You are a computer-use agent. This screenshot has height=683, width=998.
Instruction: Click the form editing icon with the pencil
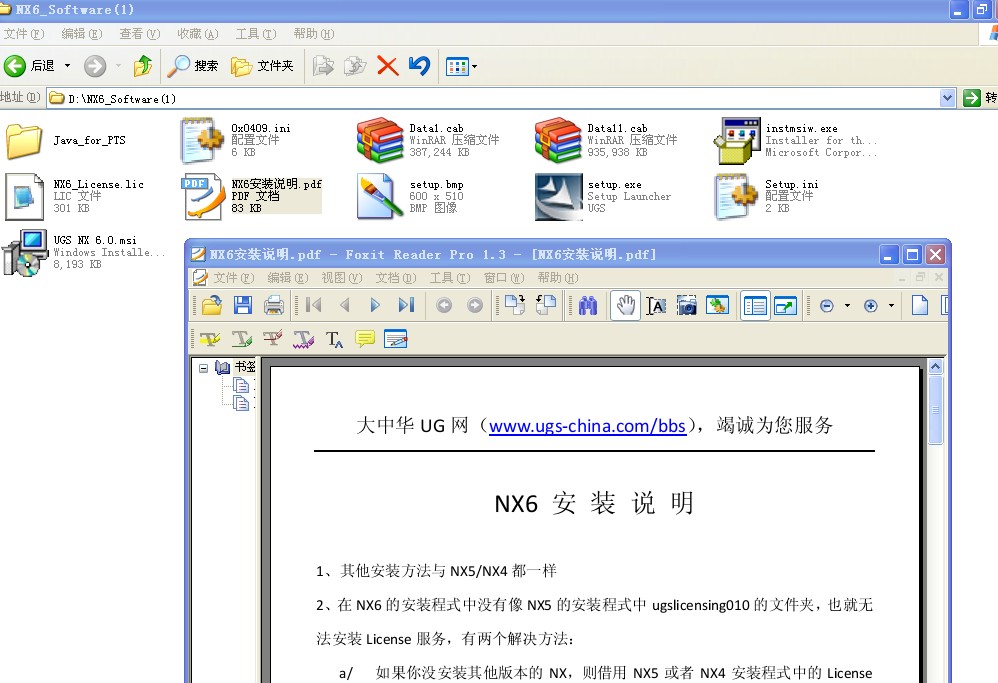point(395,339)
